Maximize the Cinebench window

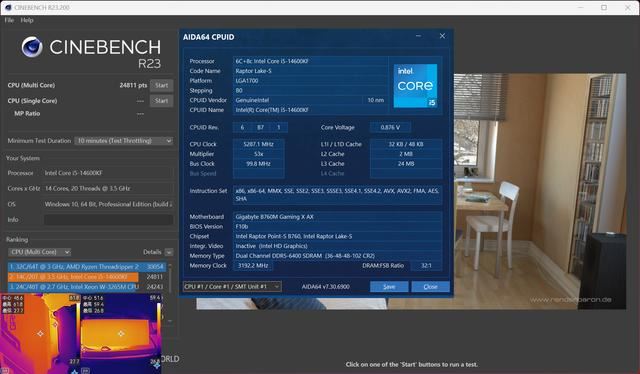click(604, 7)
